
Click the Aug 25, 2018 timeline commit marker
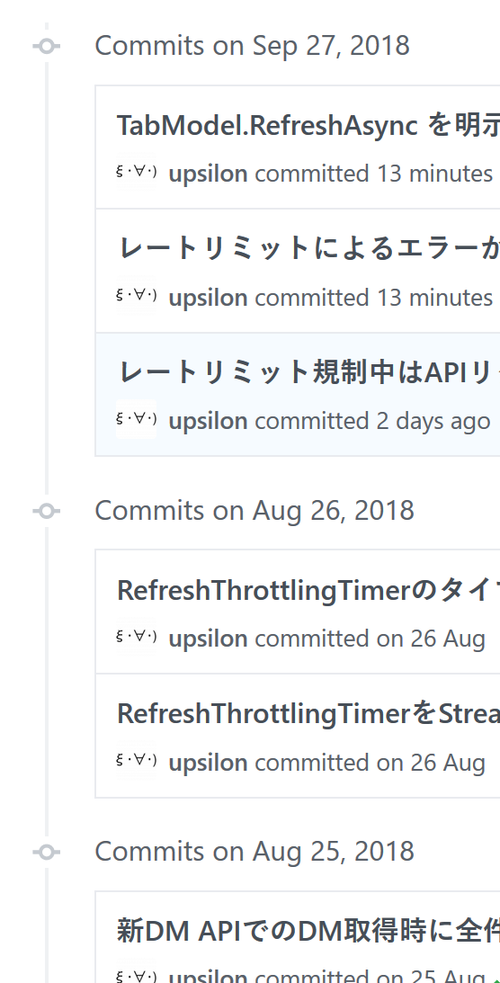coord(47,852)
